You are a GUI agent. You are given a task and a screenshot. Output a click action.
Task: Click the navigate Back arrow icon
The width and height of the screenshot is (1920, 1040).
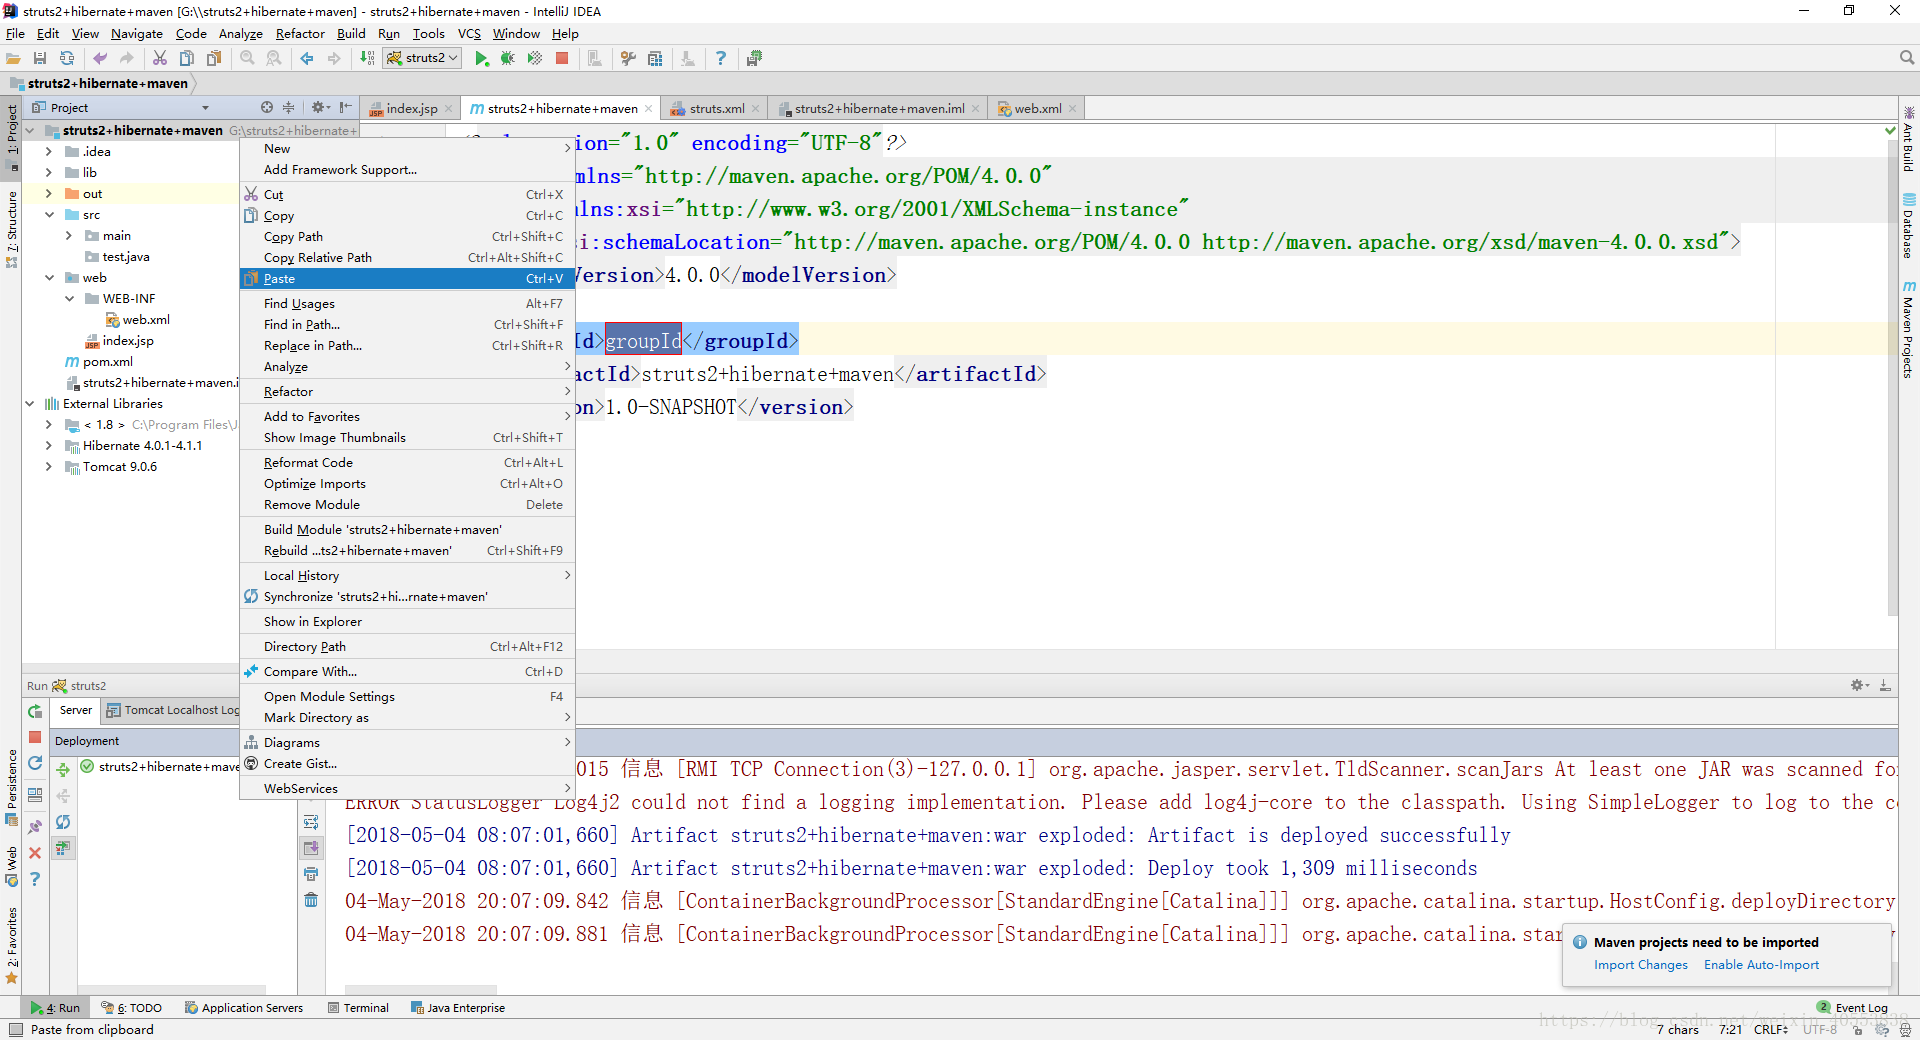point(307,58)
